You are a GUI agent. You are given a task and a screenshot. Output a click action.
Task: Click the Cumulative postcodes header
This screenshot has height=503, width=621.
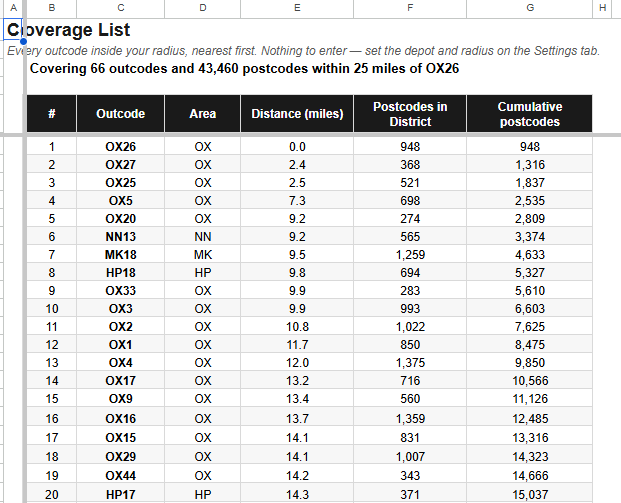pyautogui.click(x=530, y=114)
